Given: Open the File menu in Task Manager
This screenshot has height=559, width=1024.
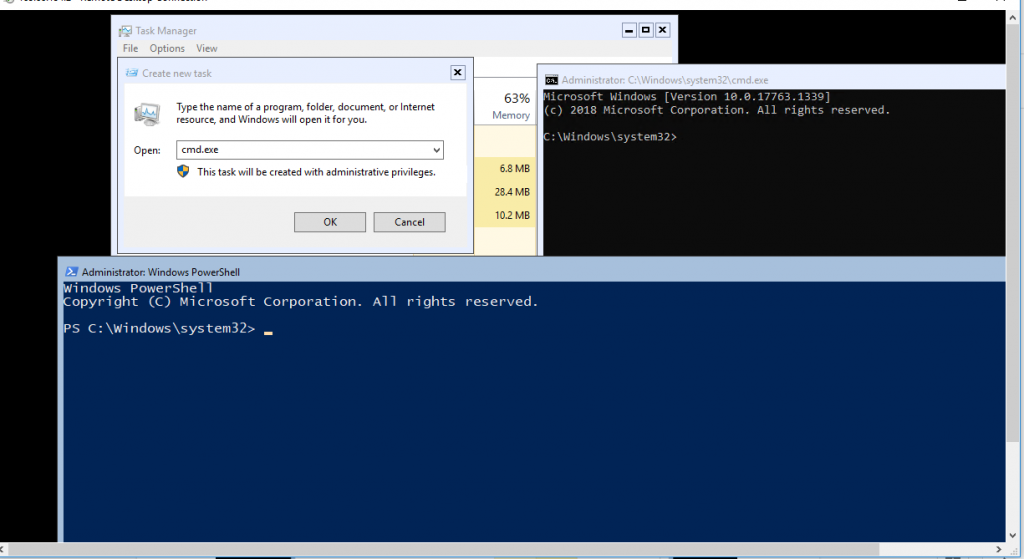Looking at the screenshot, I should (130, 48).
